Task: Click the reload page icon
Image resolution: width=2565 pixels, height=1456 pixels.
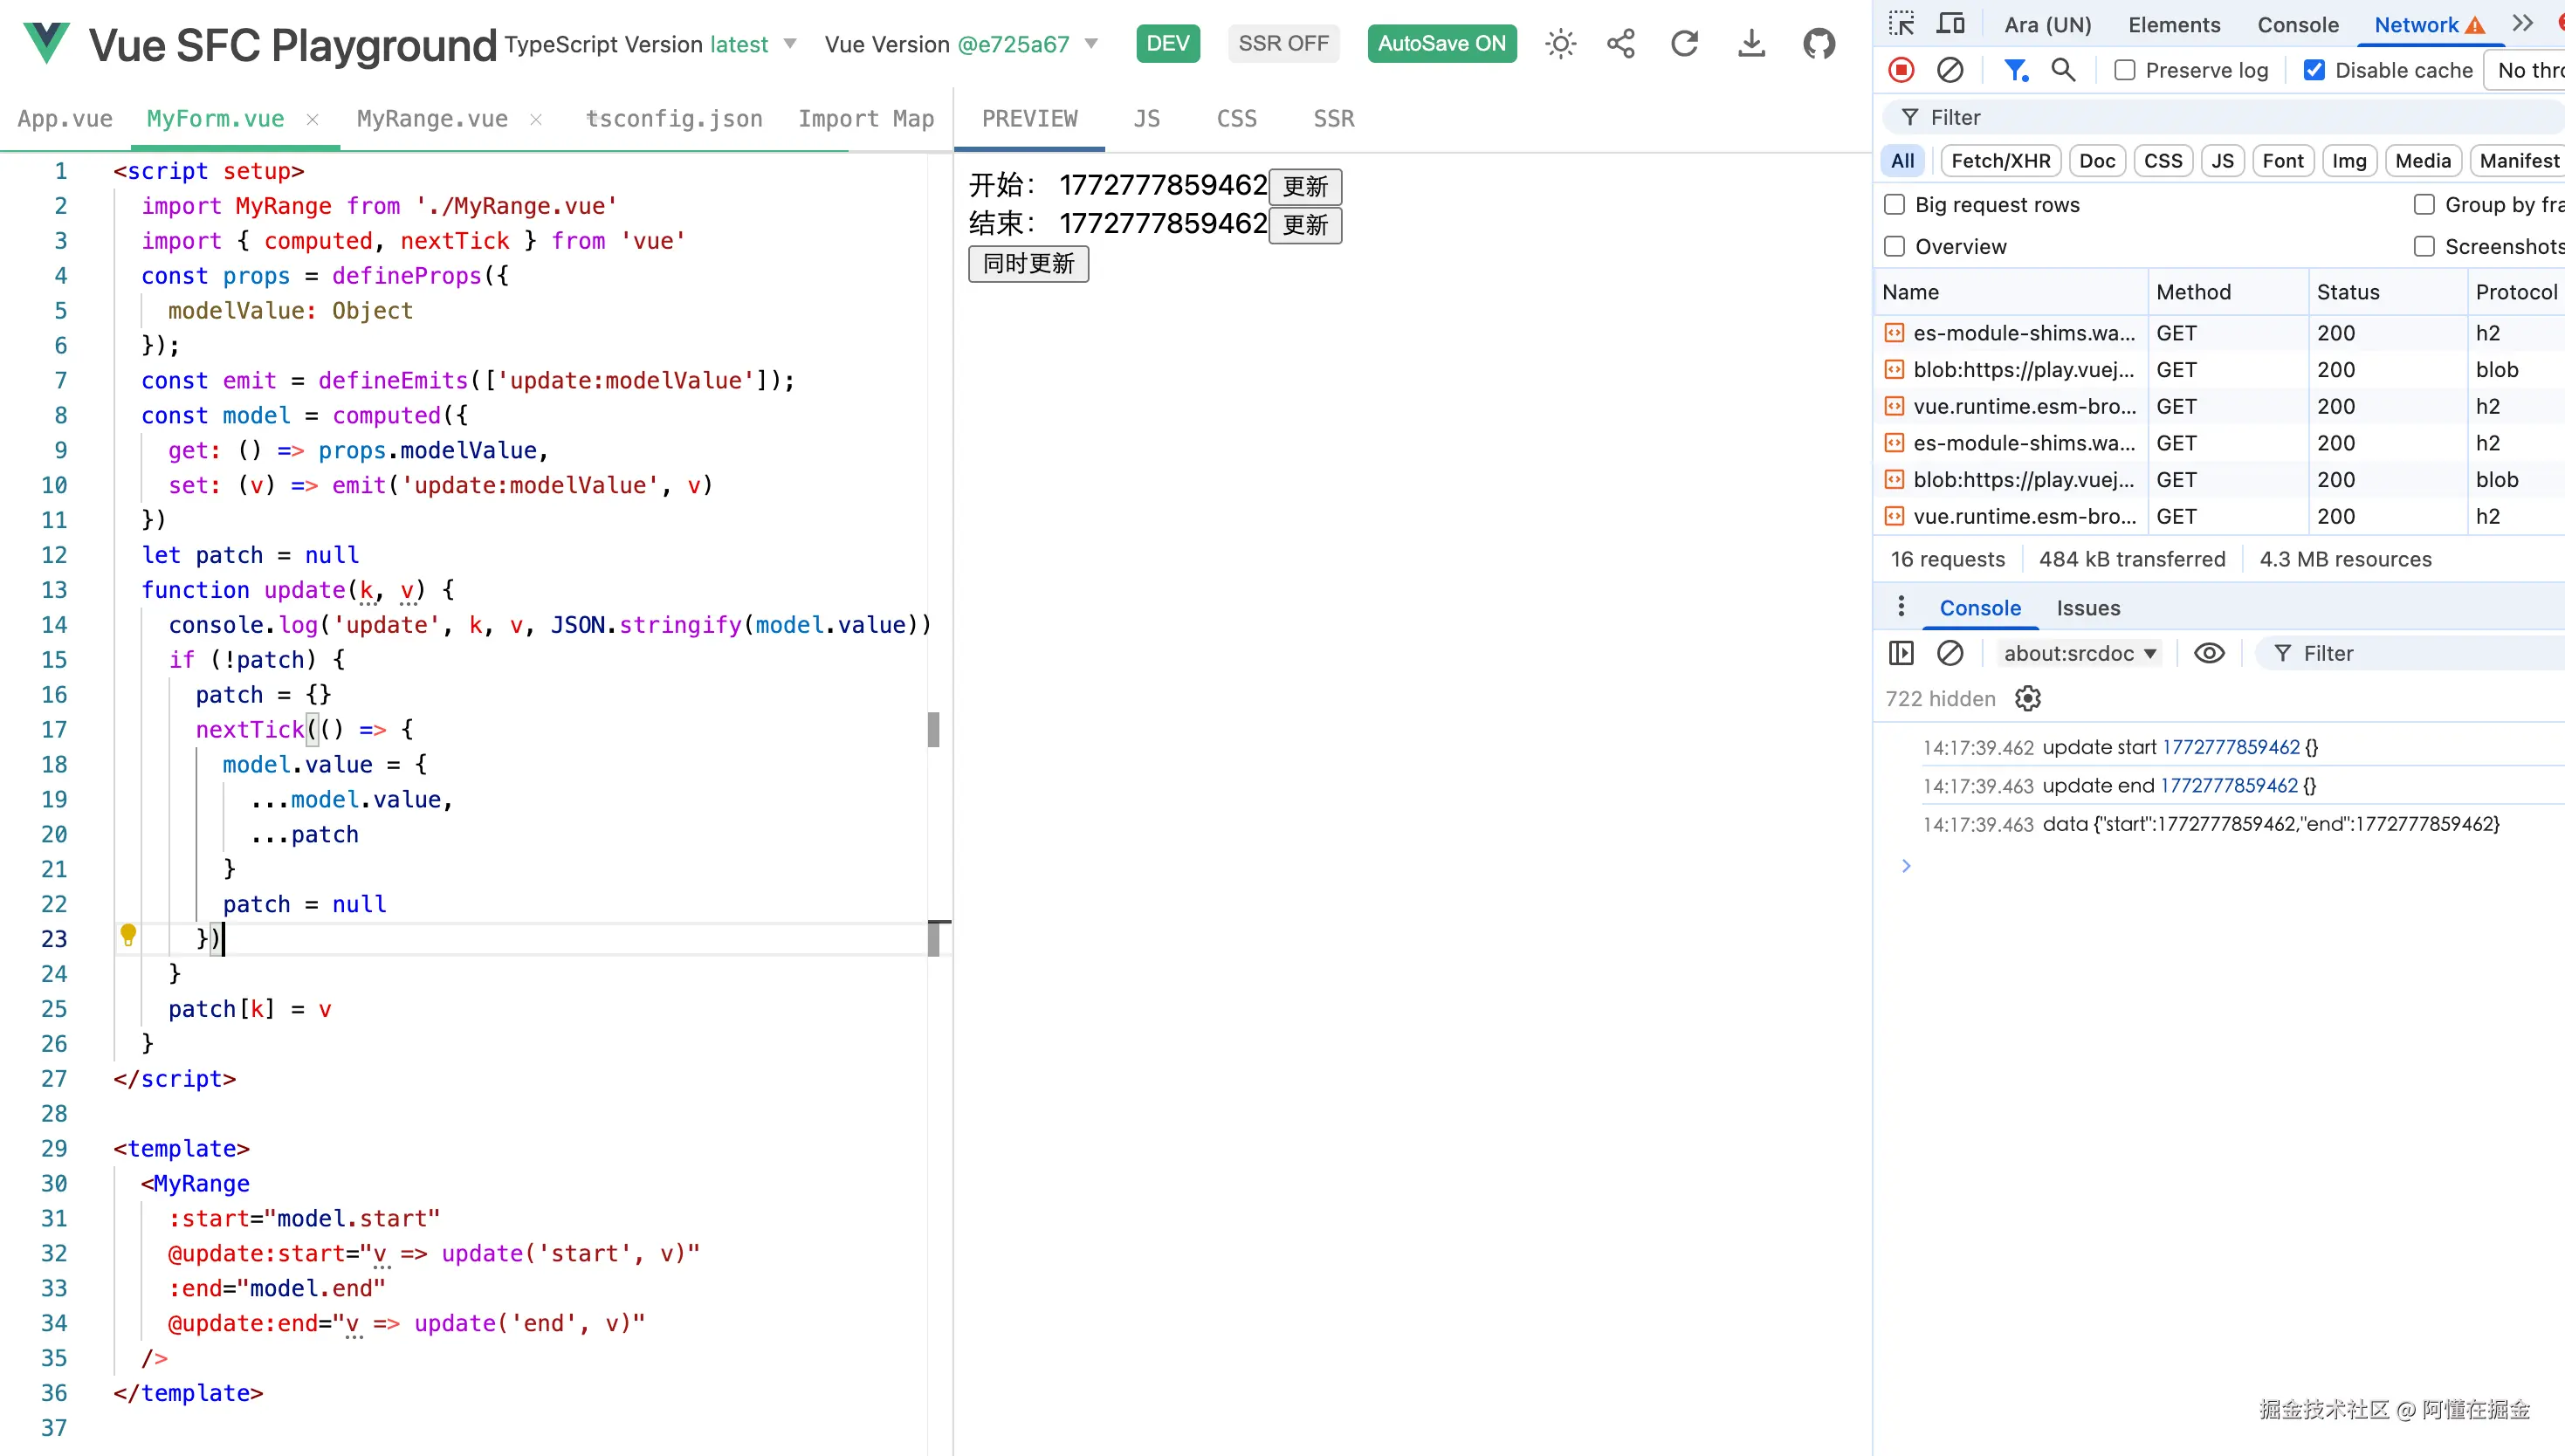Action: [x=1685, y=44]
